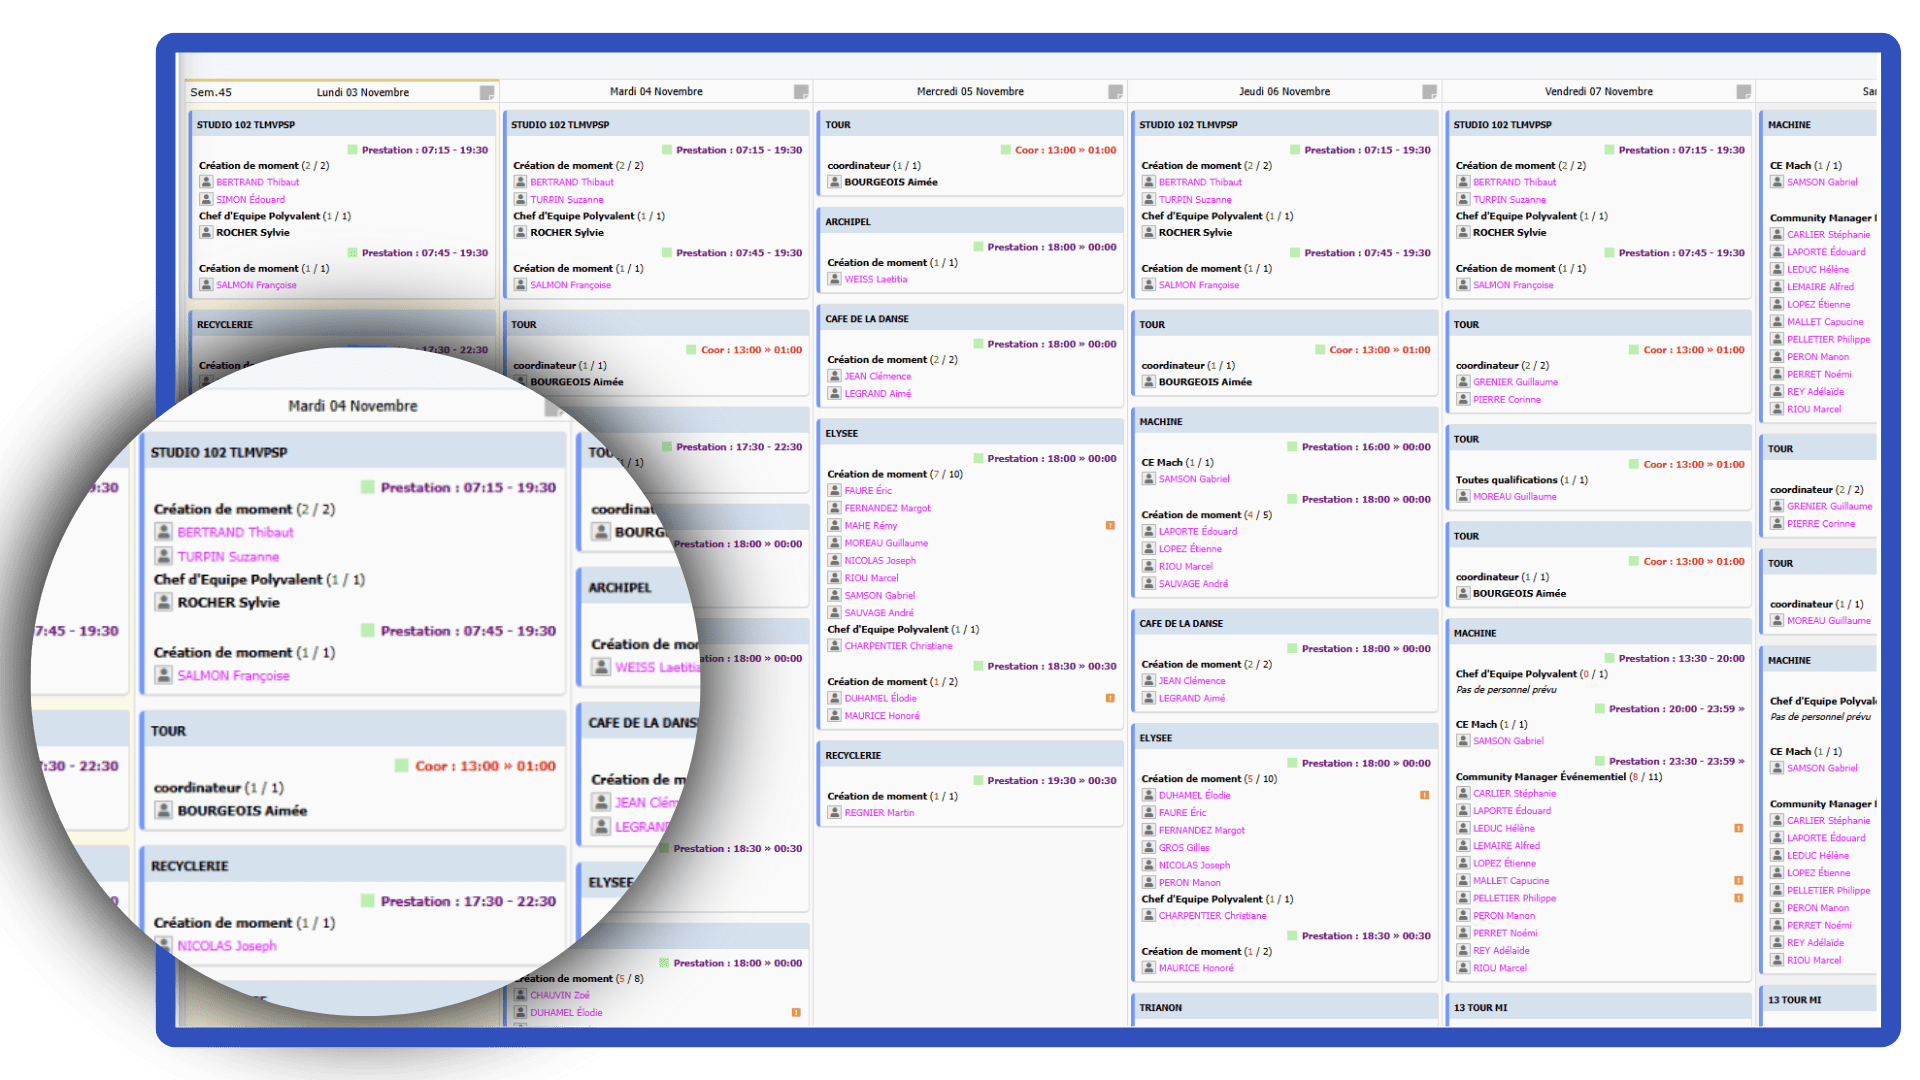Screen dimensions: 1920x1080
Task: Click note icon in Mercredi 05 Novembre header
Action: [x=1115, y=92]
